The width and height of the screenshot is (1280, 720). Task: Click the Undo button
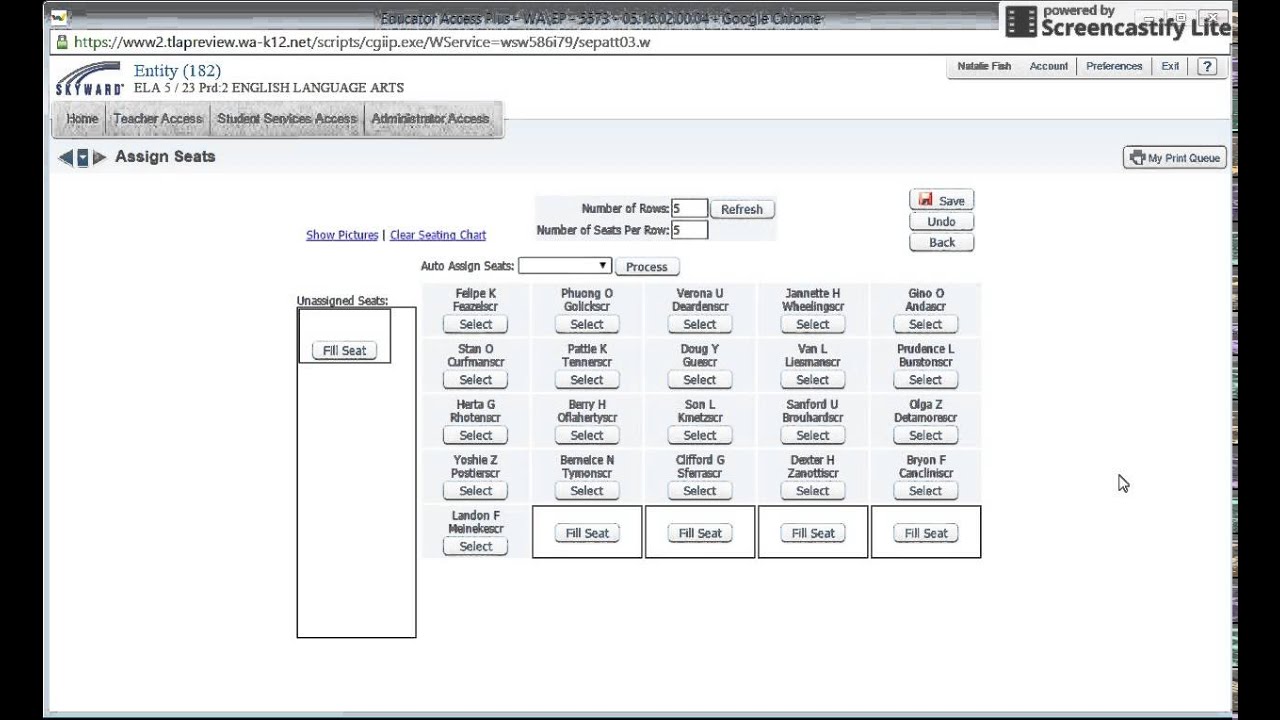coord(941,222)
